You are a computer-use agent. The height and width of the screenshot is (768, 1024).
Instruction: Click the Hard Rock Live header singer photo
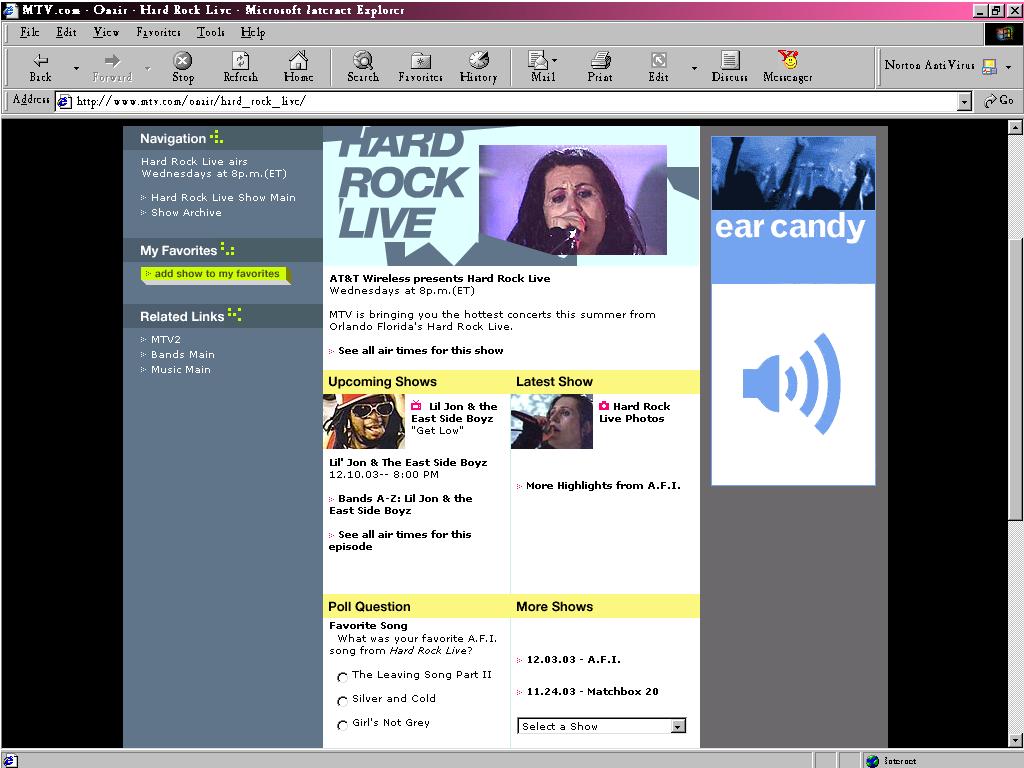pyautogui.click(x=573, y=200)
